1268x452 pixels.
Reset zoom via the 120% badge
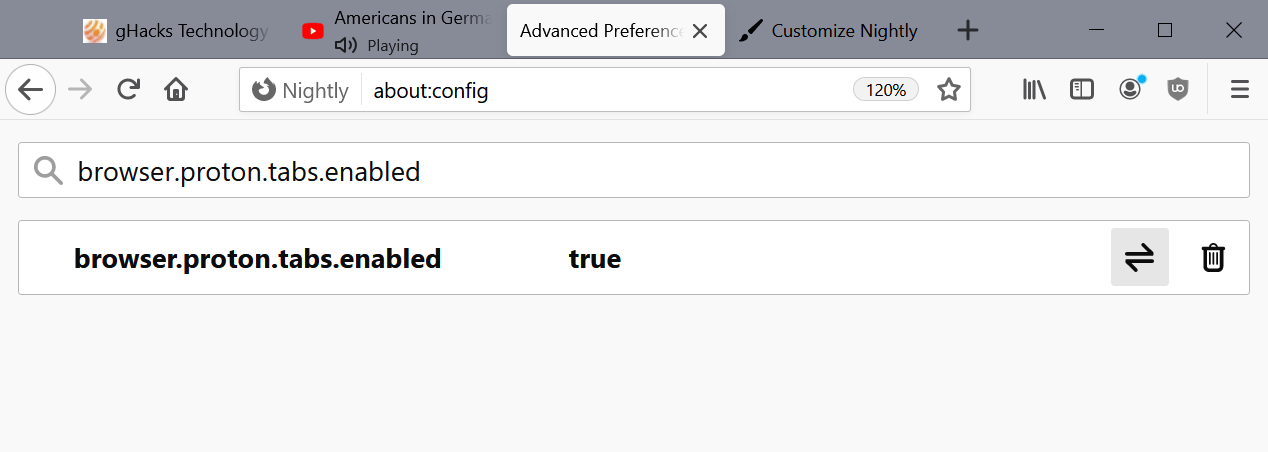click(x=886, y=90)
